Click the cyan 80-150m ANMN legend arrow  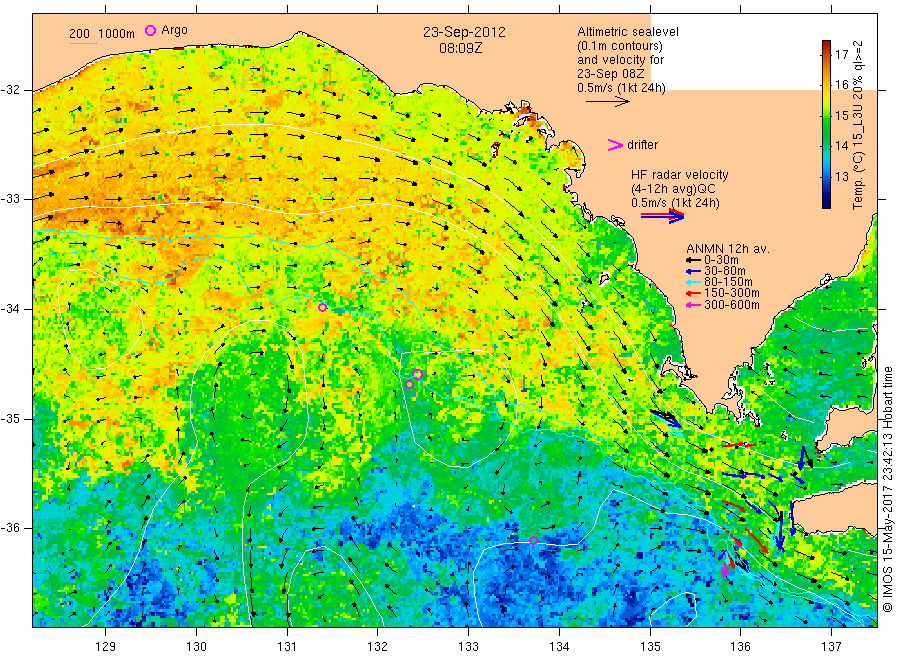693,282
